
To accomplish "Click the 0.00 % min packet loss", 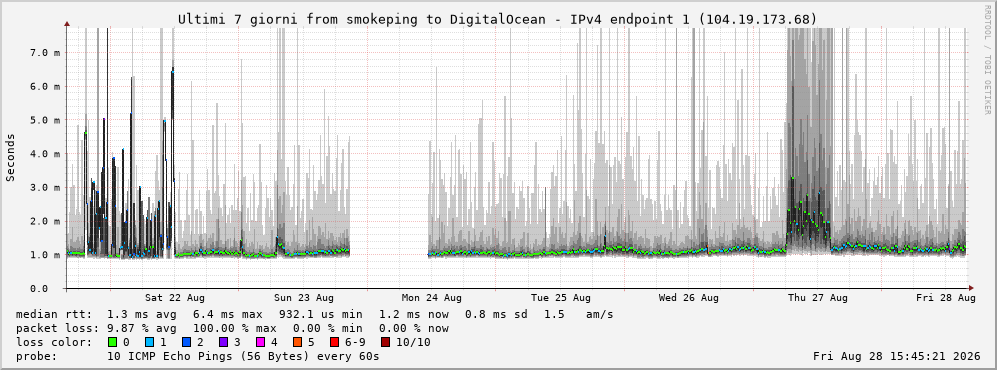I will tap(327, 329).
